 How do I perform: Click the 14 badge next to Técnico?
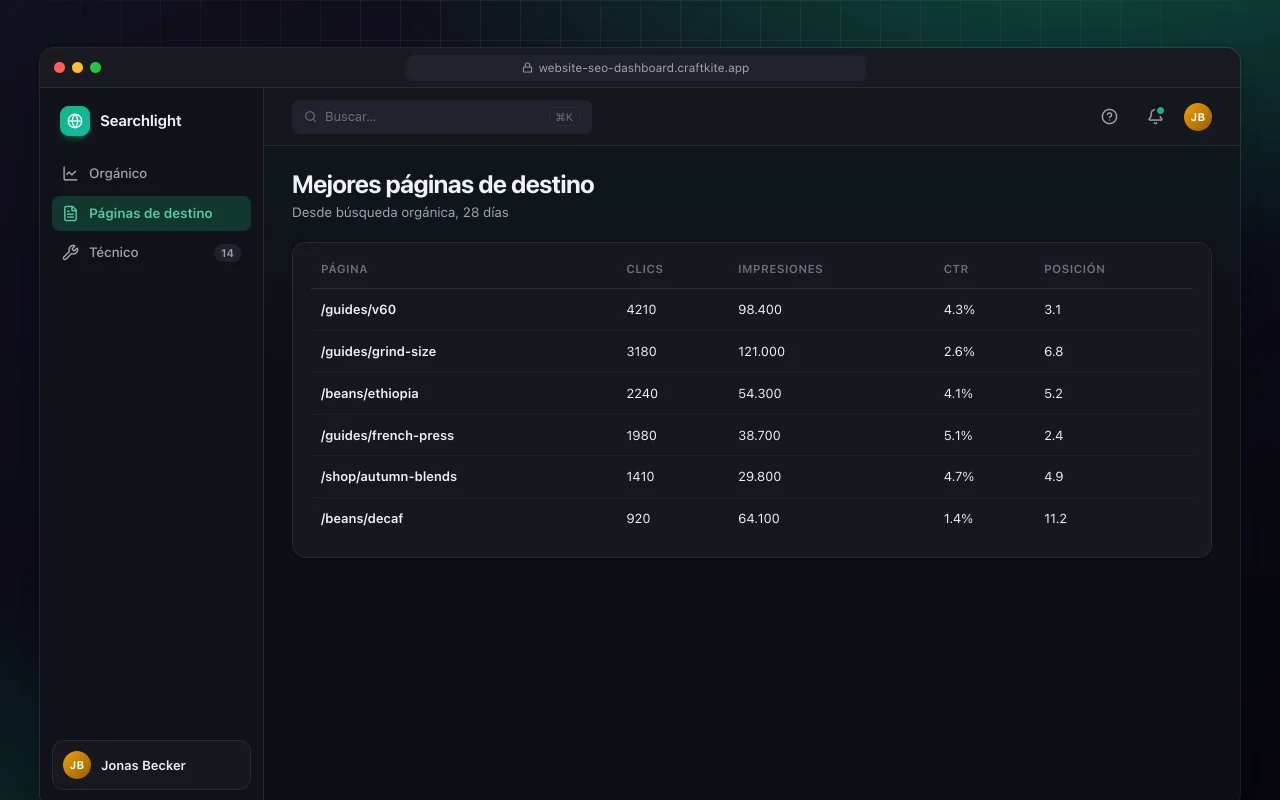click(227, 253)
